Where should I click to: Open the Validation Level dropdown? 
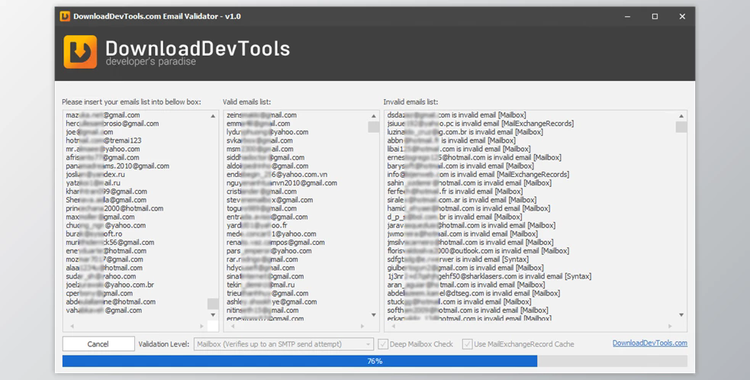[284, 344]
